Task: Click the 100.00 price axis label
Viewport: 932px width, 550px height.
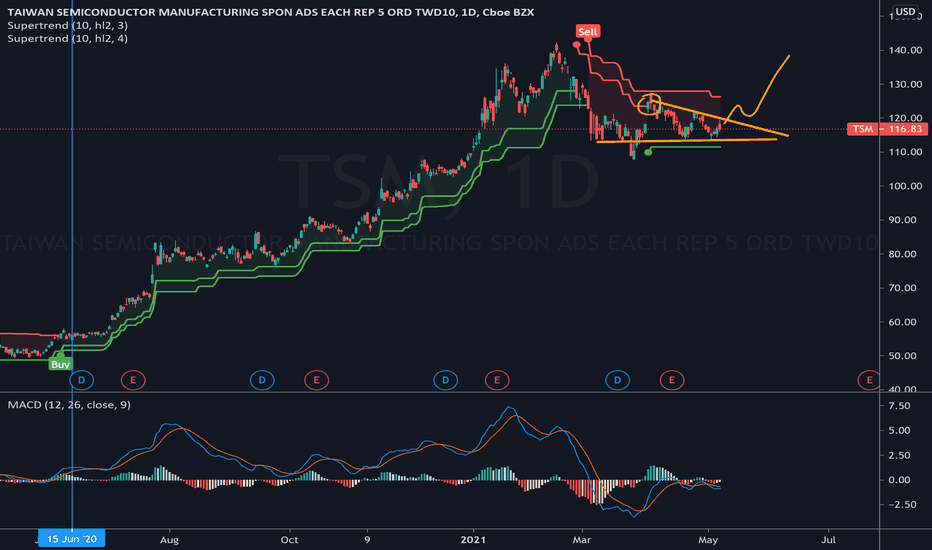Action: tap(905, 186)
